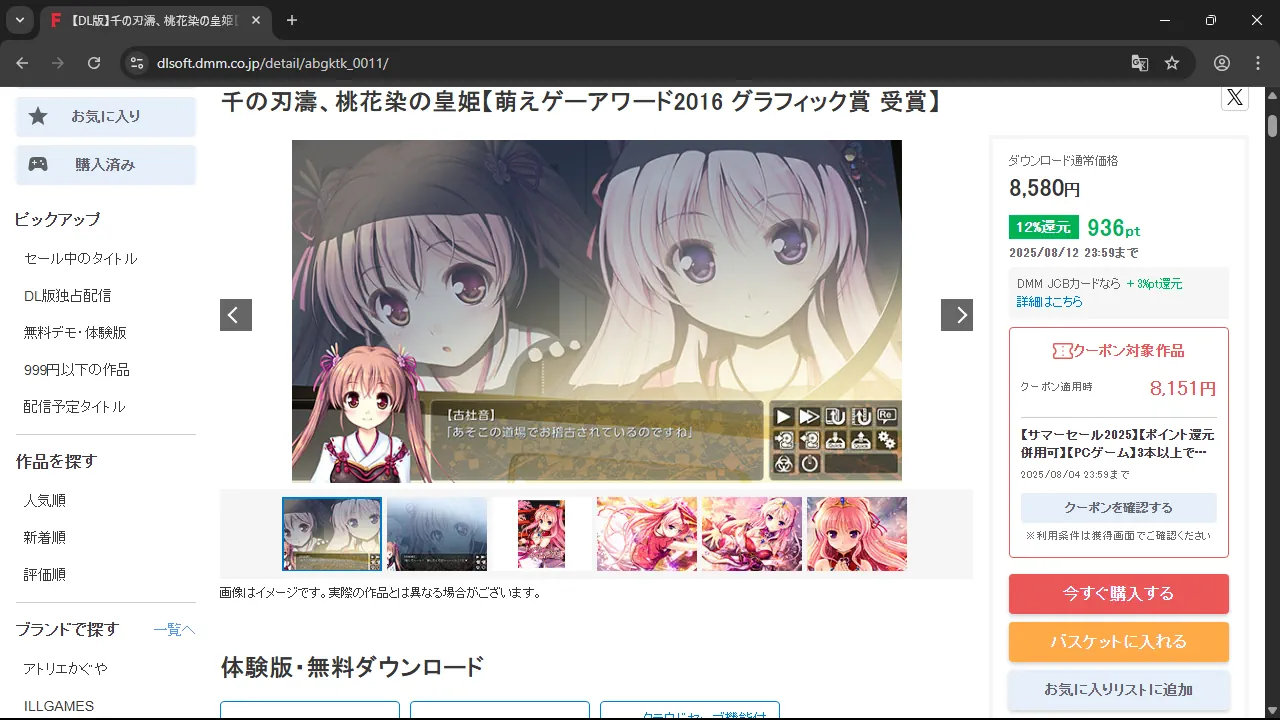Open a new browser tab

coord(292,20)
